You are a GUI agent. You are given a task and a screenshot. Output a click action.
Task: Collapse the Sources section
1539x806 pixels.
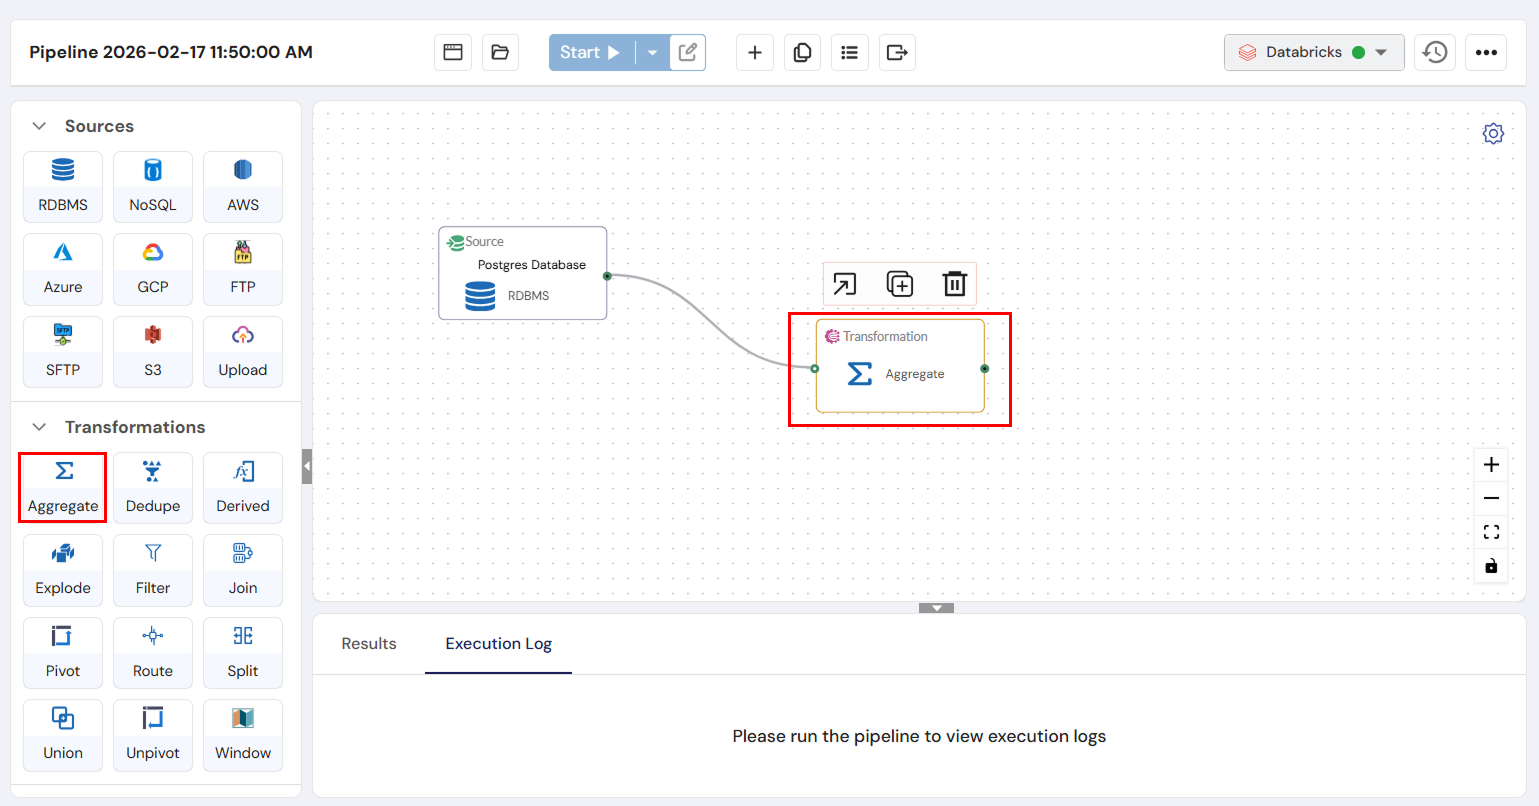(x=40, y=126)
